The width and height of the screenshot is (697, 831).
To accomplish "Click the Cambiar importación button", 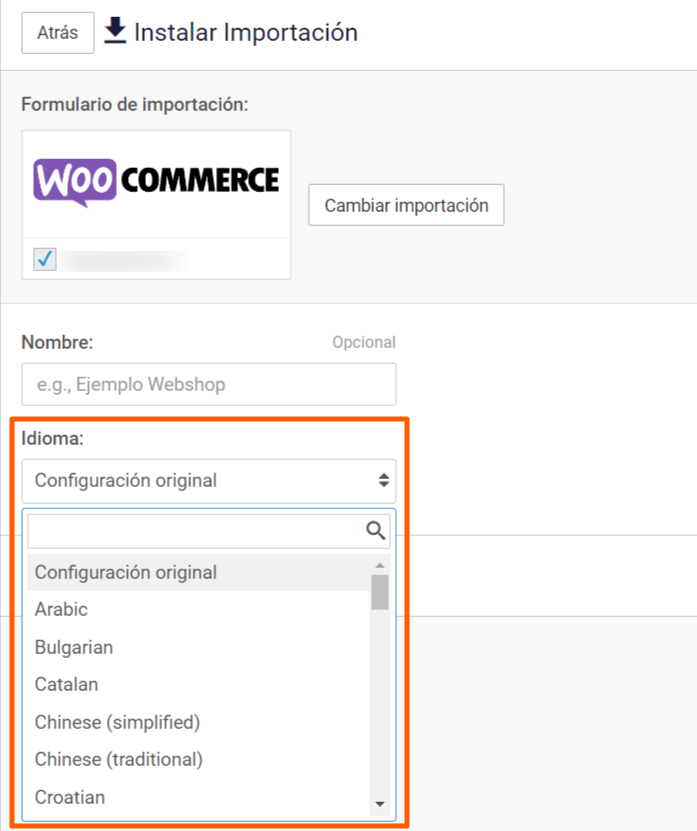I will 406,205.
